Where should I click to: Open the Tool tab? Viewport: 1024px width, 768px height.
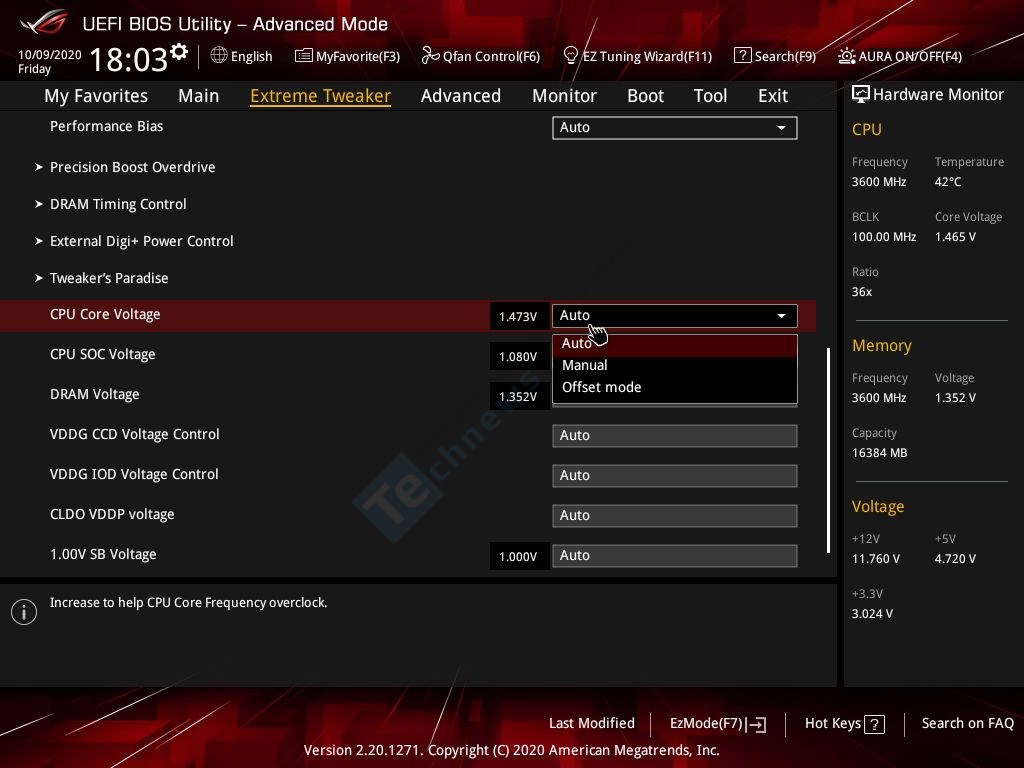click(710, 96)
